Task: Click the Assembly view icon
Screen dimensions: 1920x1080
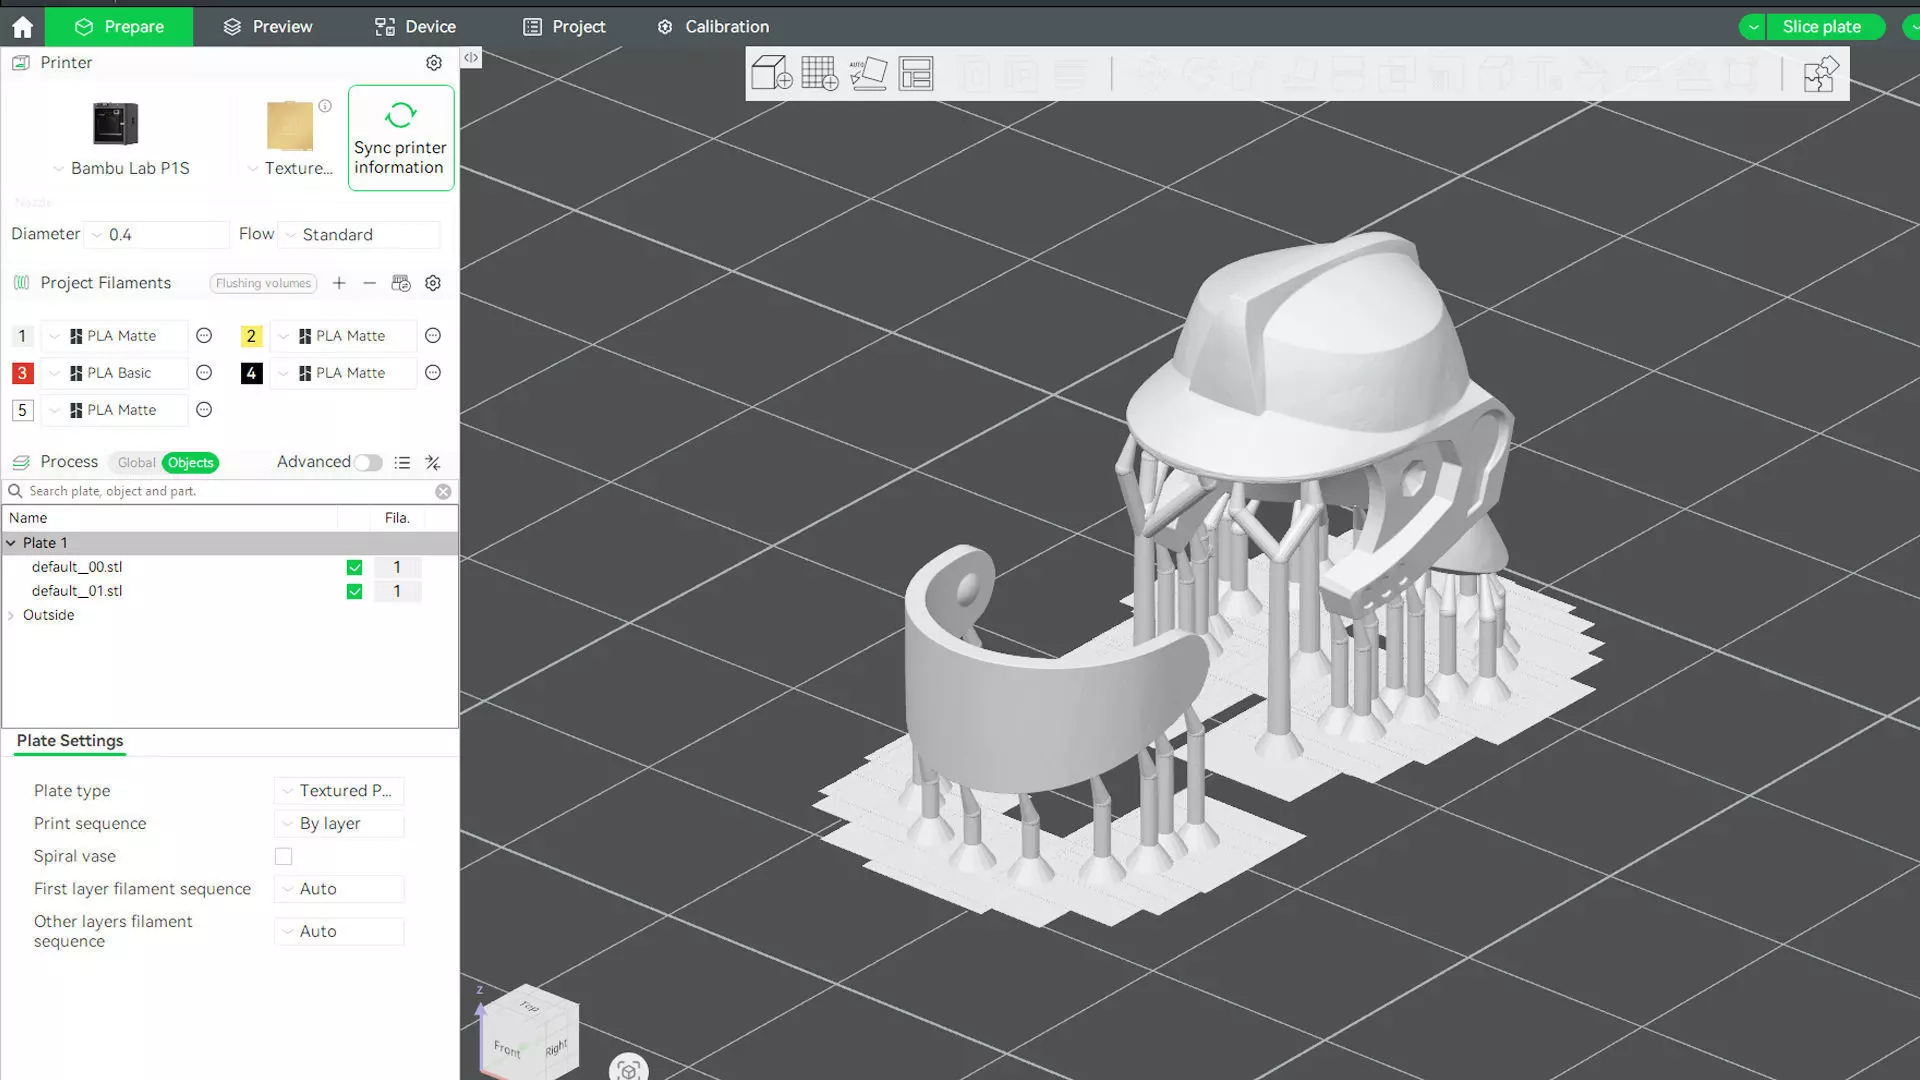Action: tap(1819, 74)
